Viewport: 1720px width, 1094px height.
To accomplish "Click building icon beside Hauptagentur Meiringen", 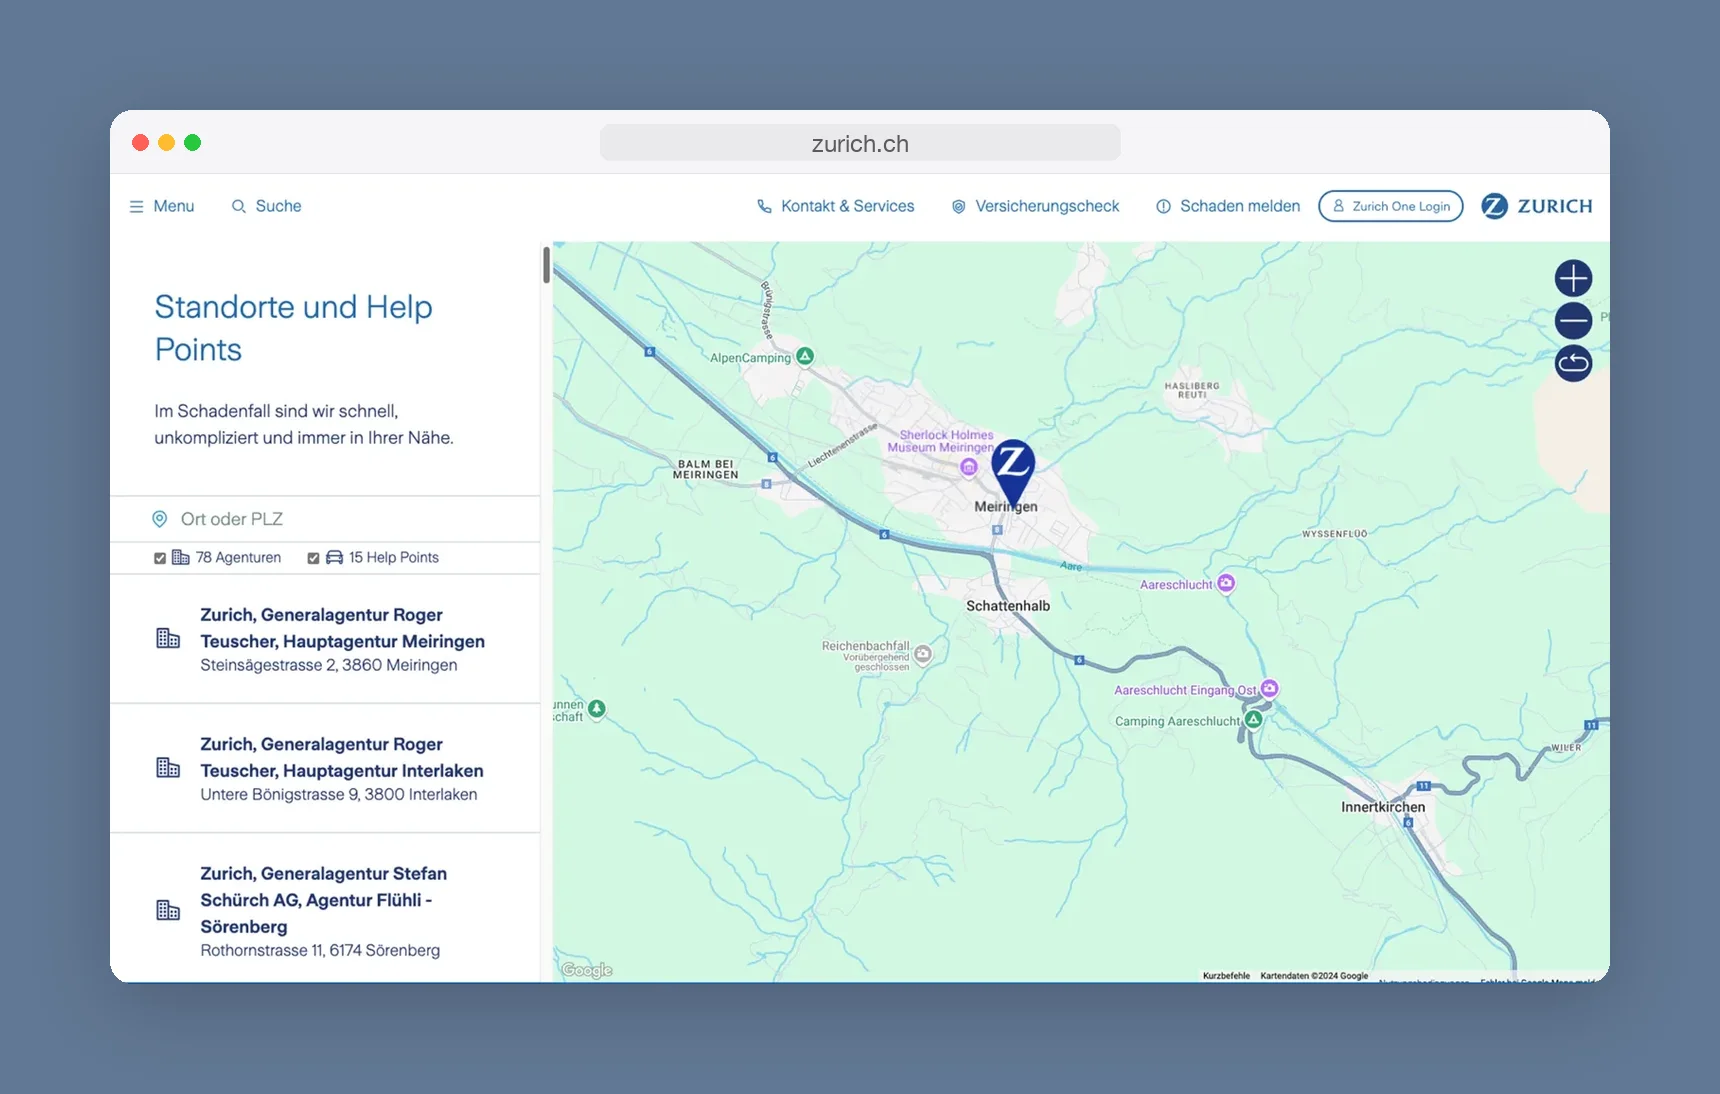I will point(168,638).
